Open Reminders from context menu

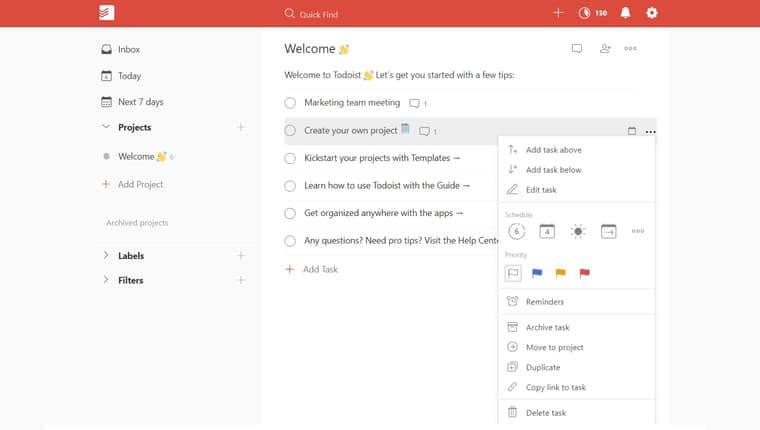[577, 302]
